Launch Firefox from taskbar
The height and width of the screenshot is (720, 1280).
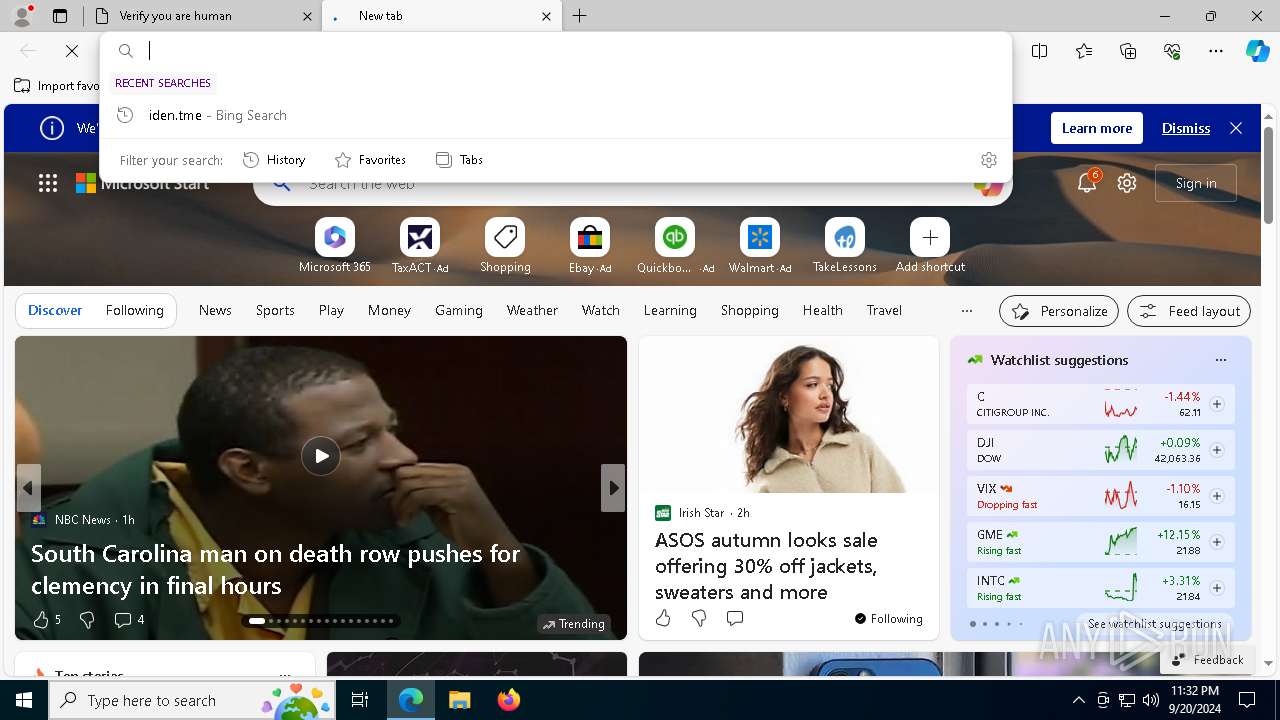point(509,700)
